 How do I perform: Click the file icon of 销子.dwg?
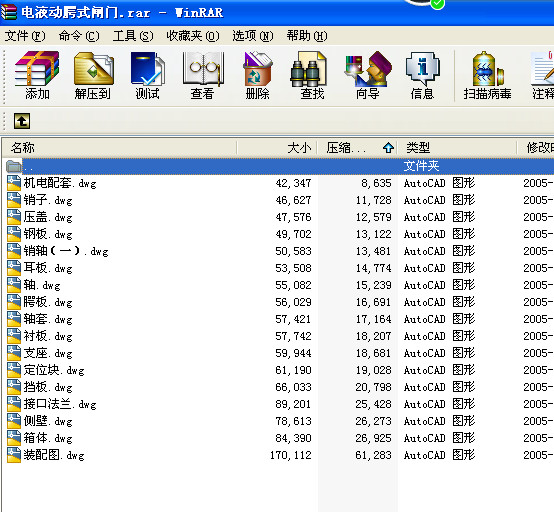point(14,200)
